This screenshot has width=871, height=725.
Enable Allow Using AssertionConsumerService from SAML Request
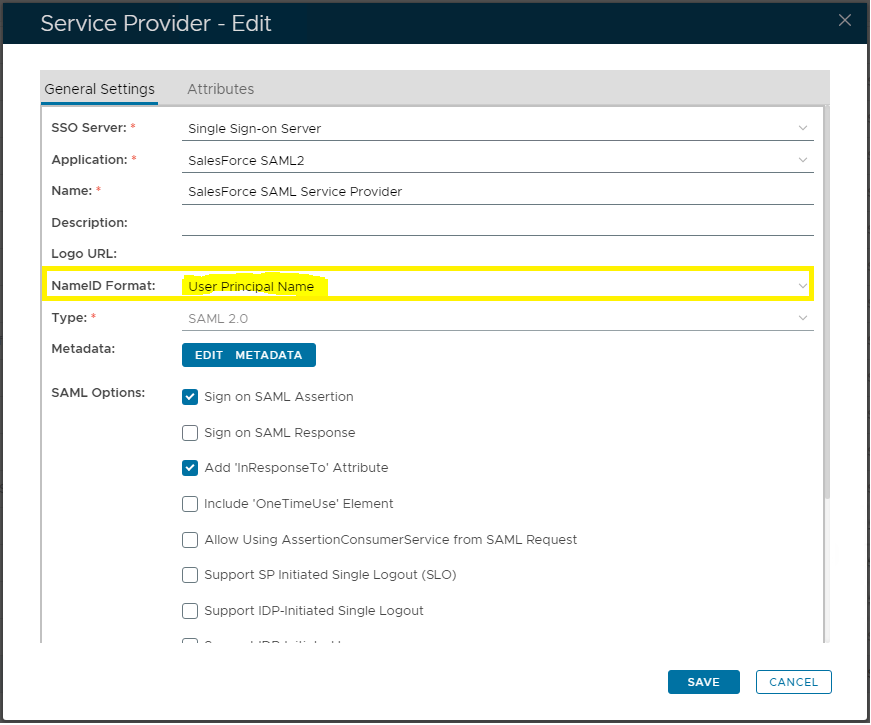pyautogui.click(x=190, y=540)
